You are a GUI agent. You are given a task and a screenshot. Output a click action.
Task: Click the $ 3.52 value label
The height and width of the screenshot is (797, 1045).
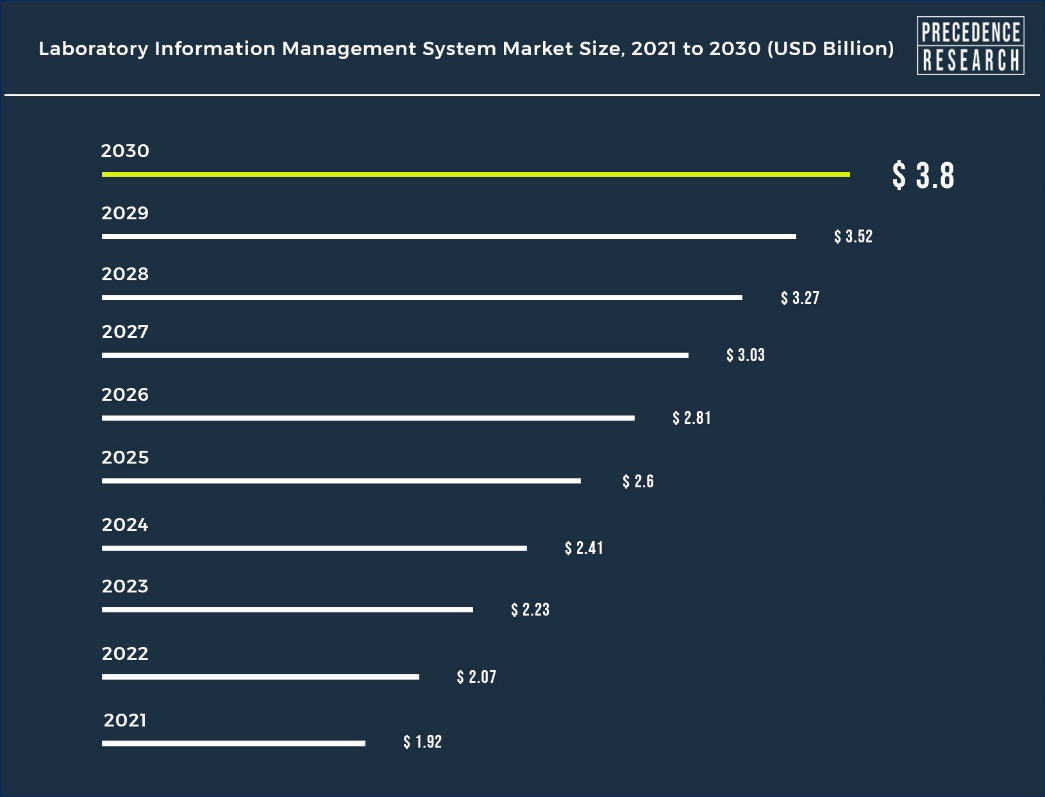tap(853, 237)
